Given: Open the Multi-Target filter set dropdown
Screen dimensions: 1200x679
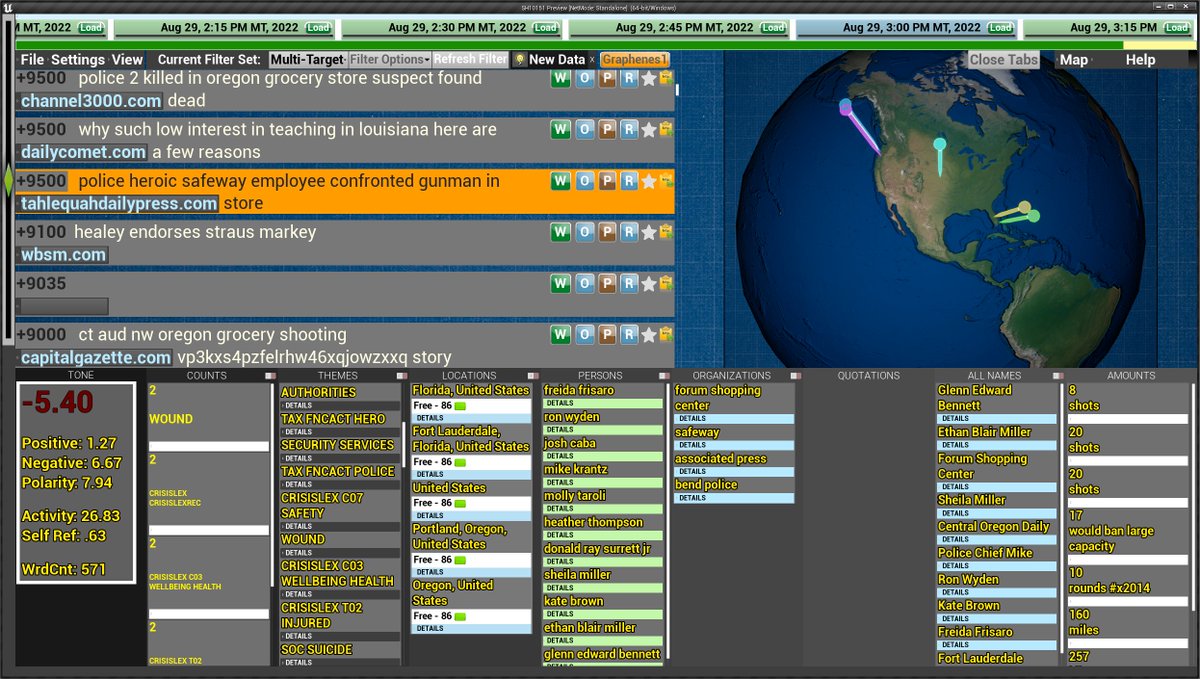Looking at the screenshot, I should (x=307, y=60).
